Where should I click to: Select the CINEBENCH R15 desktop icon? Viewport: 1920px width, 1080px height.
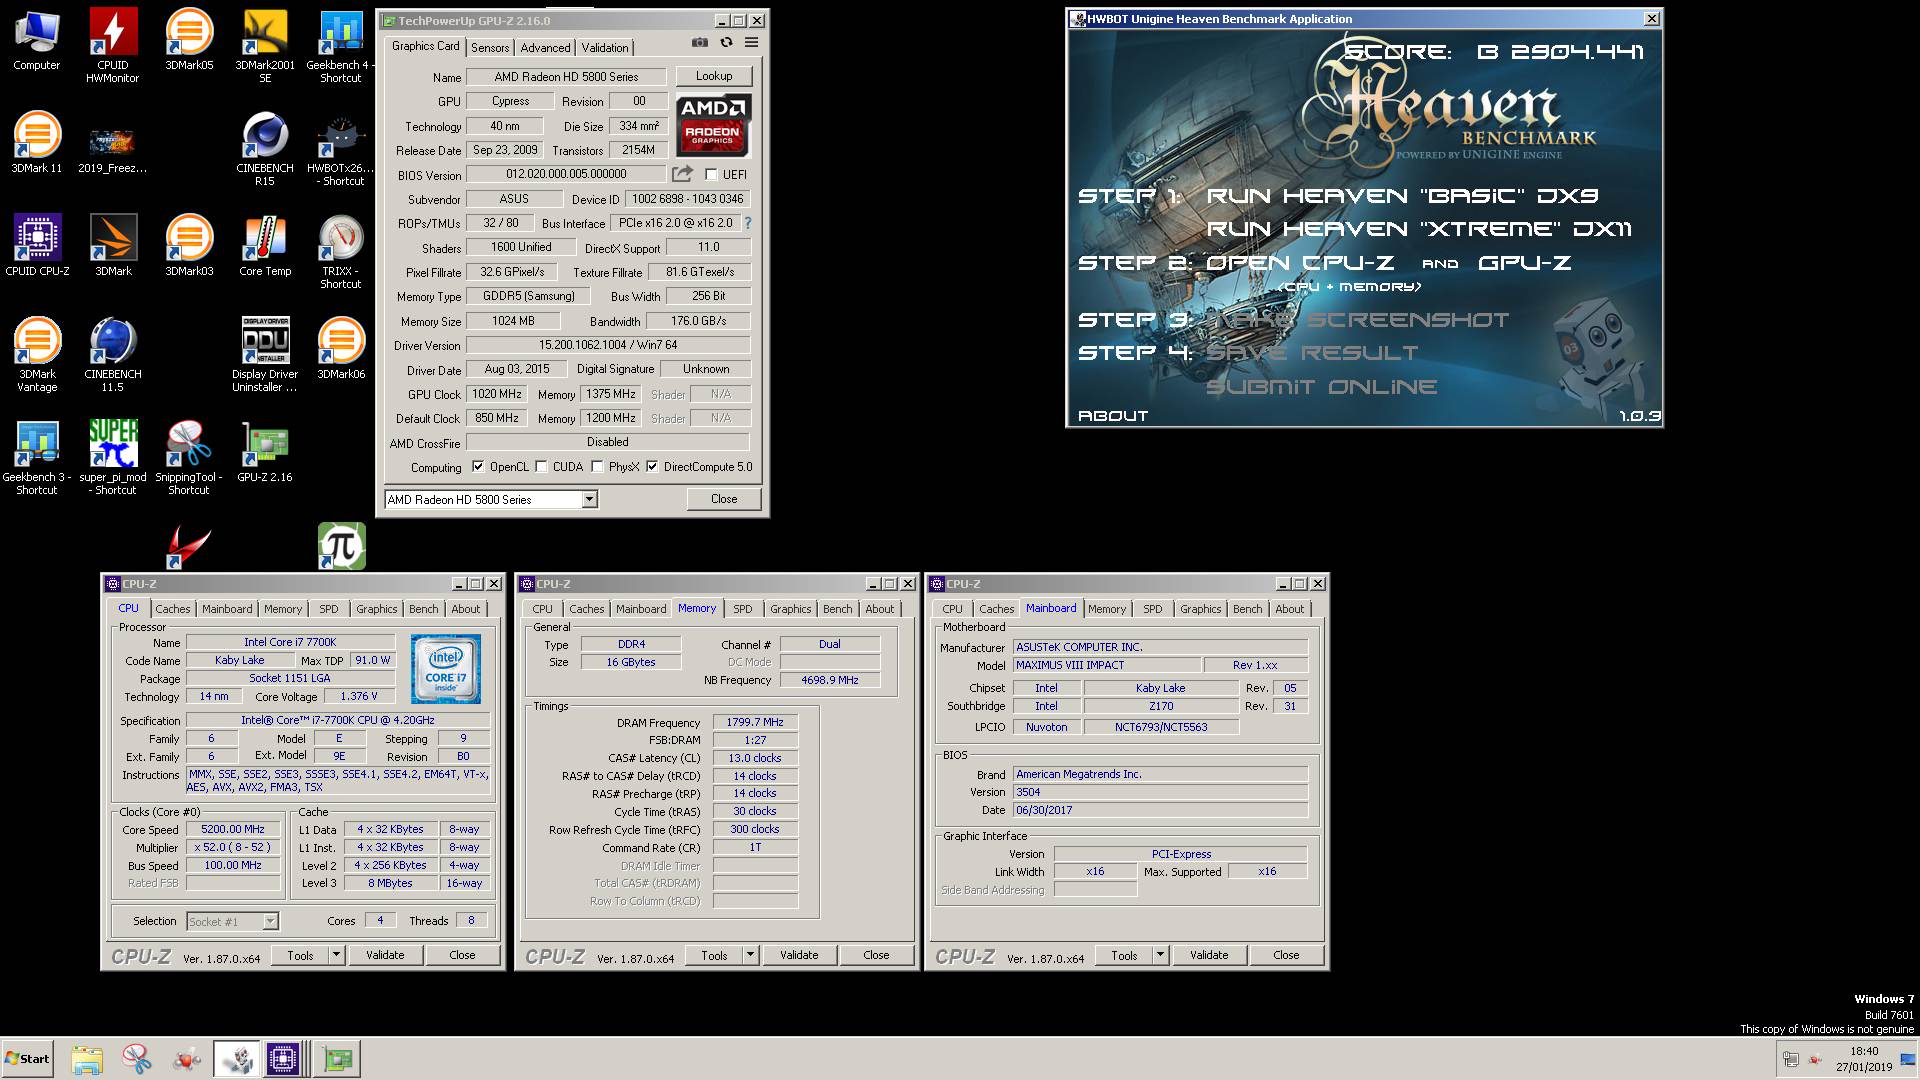[x=265, y=148]
